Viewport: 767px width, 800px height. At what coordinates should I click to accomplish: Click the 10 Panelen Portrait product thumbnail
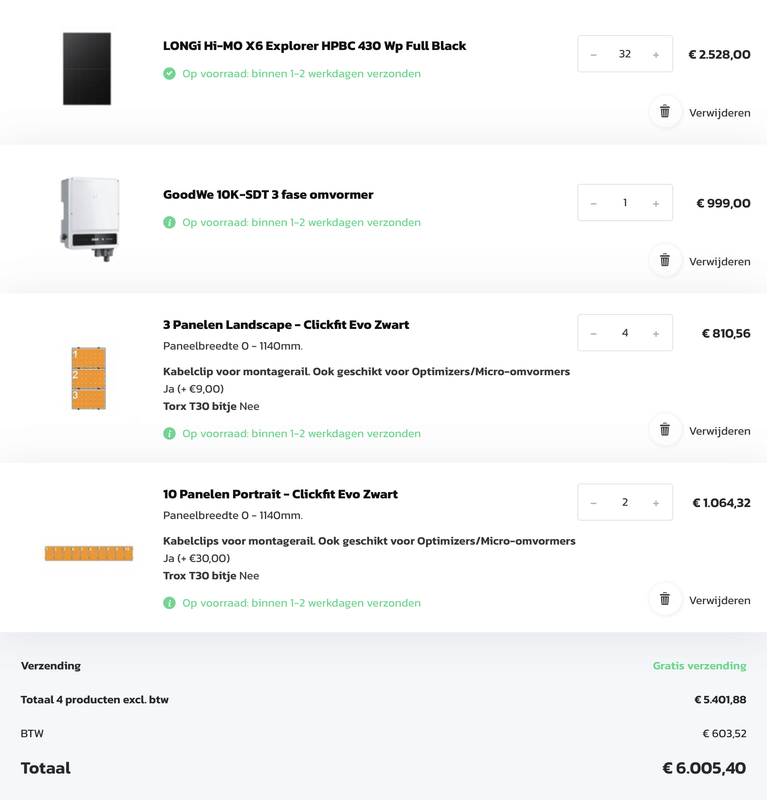coord(89,553)
